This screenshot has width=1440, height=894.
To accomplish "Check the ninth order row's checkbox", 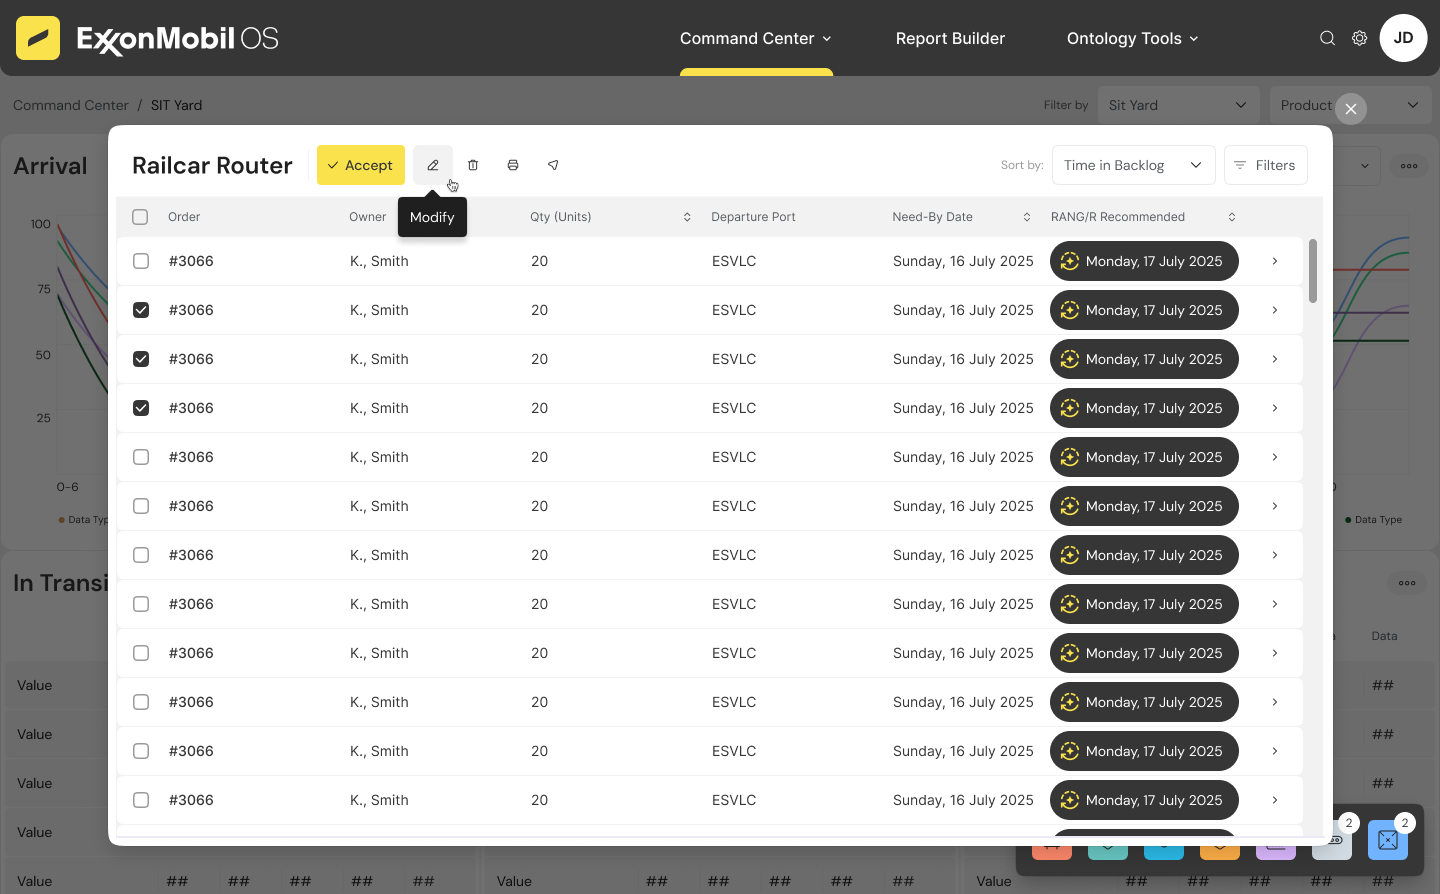I will [141, 653].
